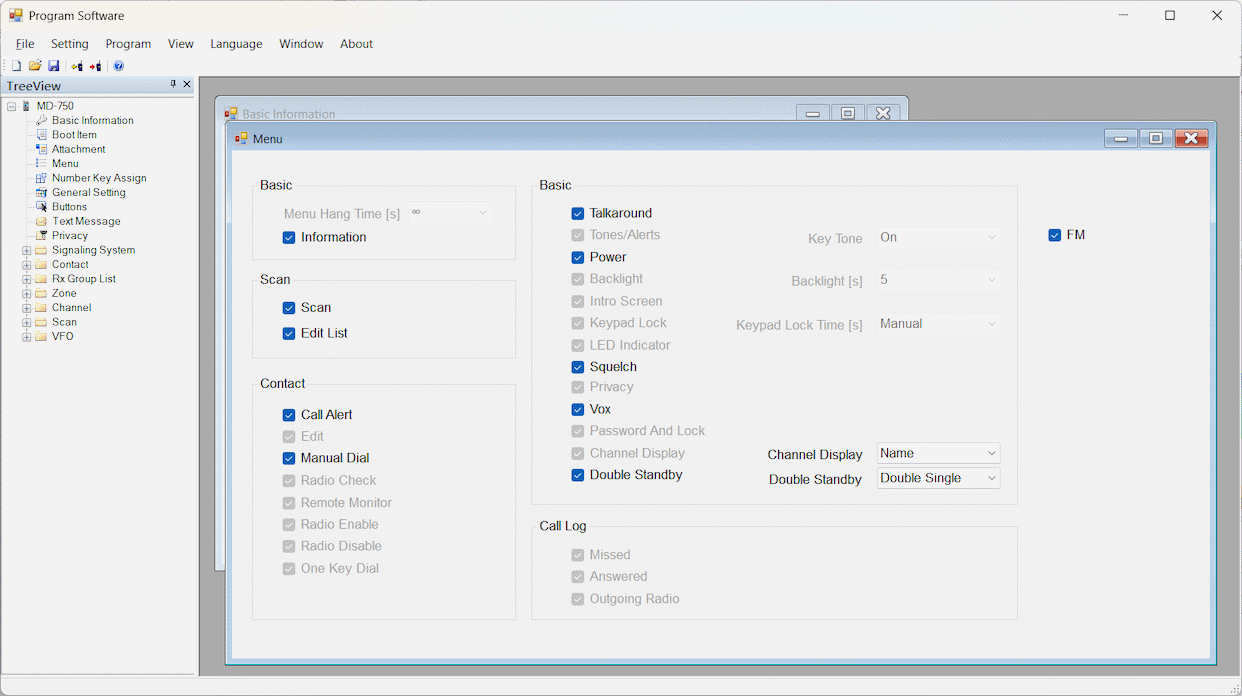
Task: Open the Double Standby mode dropdown
Action: (938, 478)
